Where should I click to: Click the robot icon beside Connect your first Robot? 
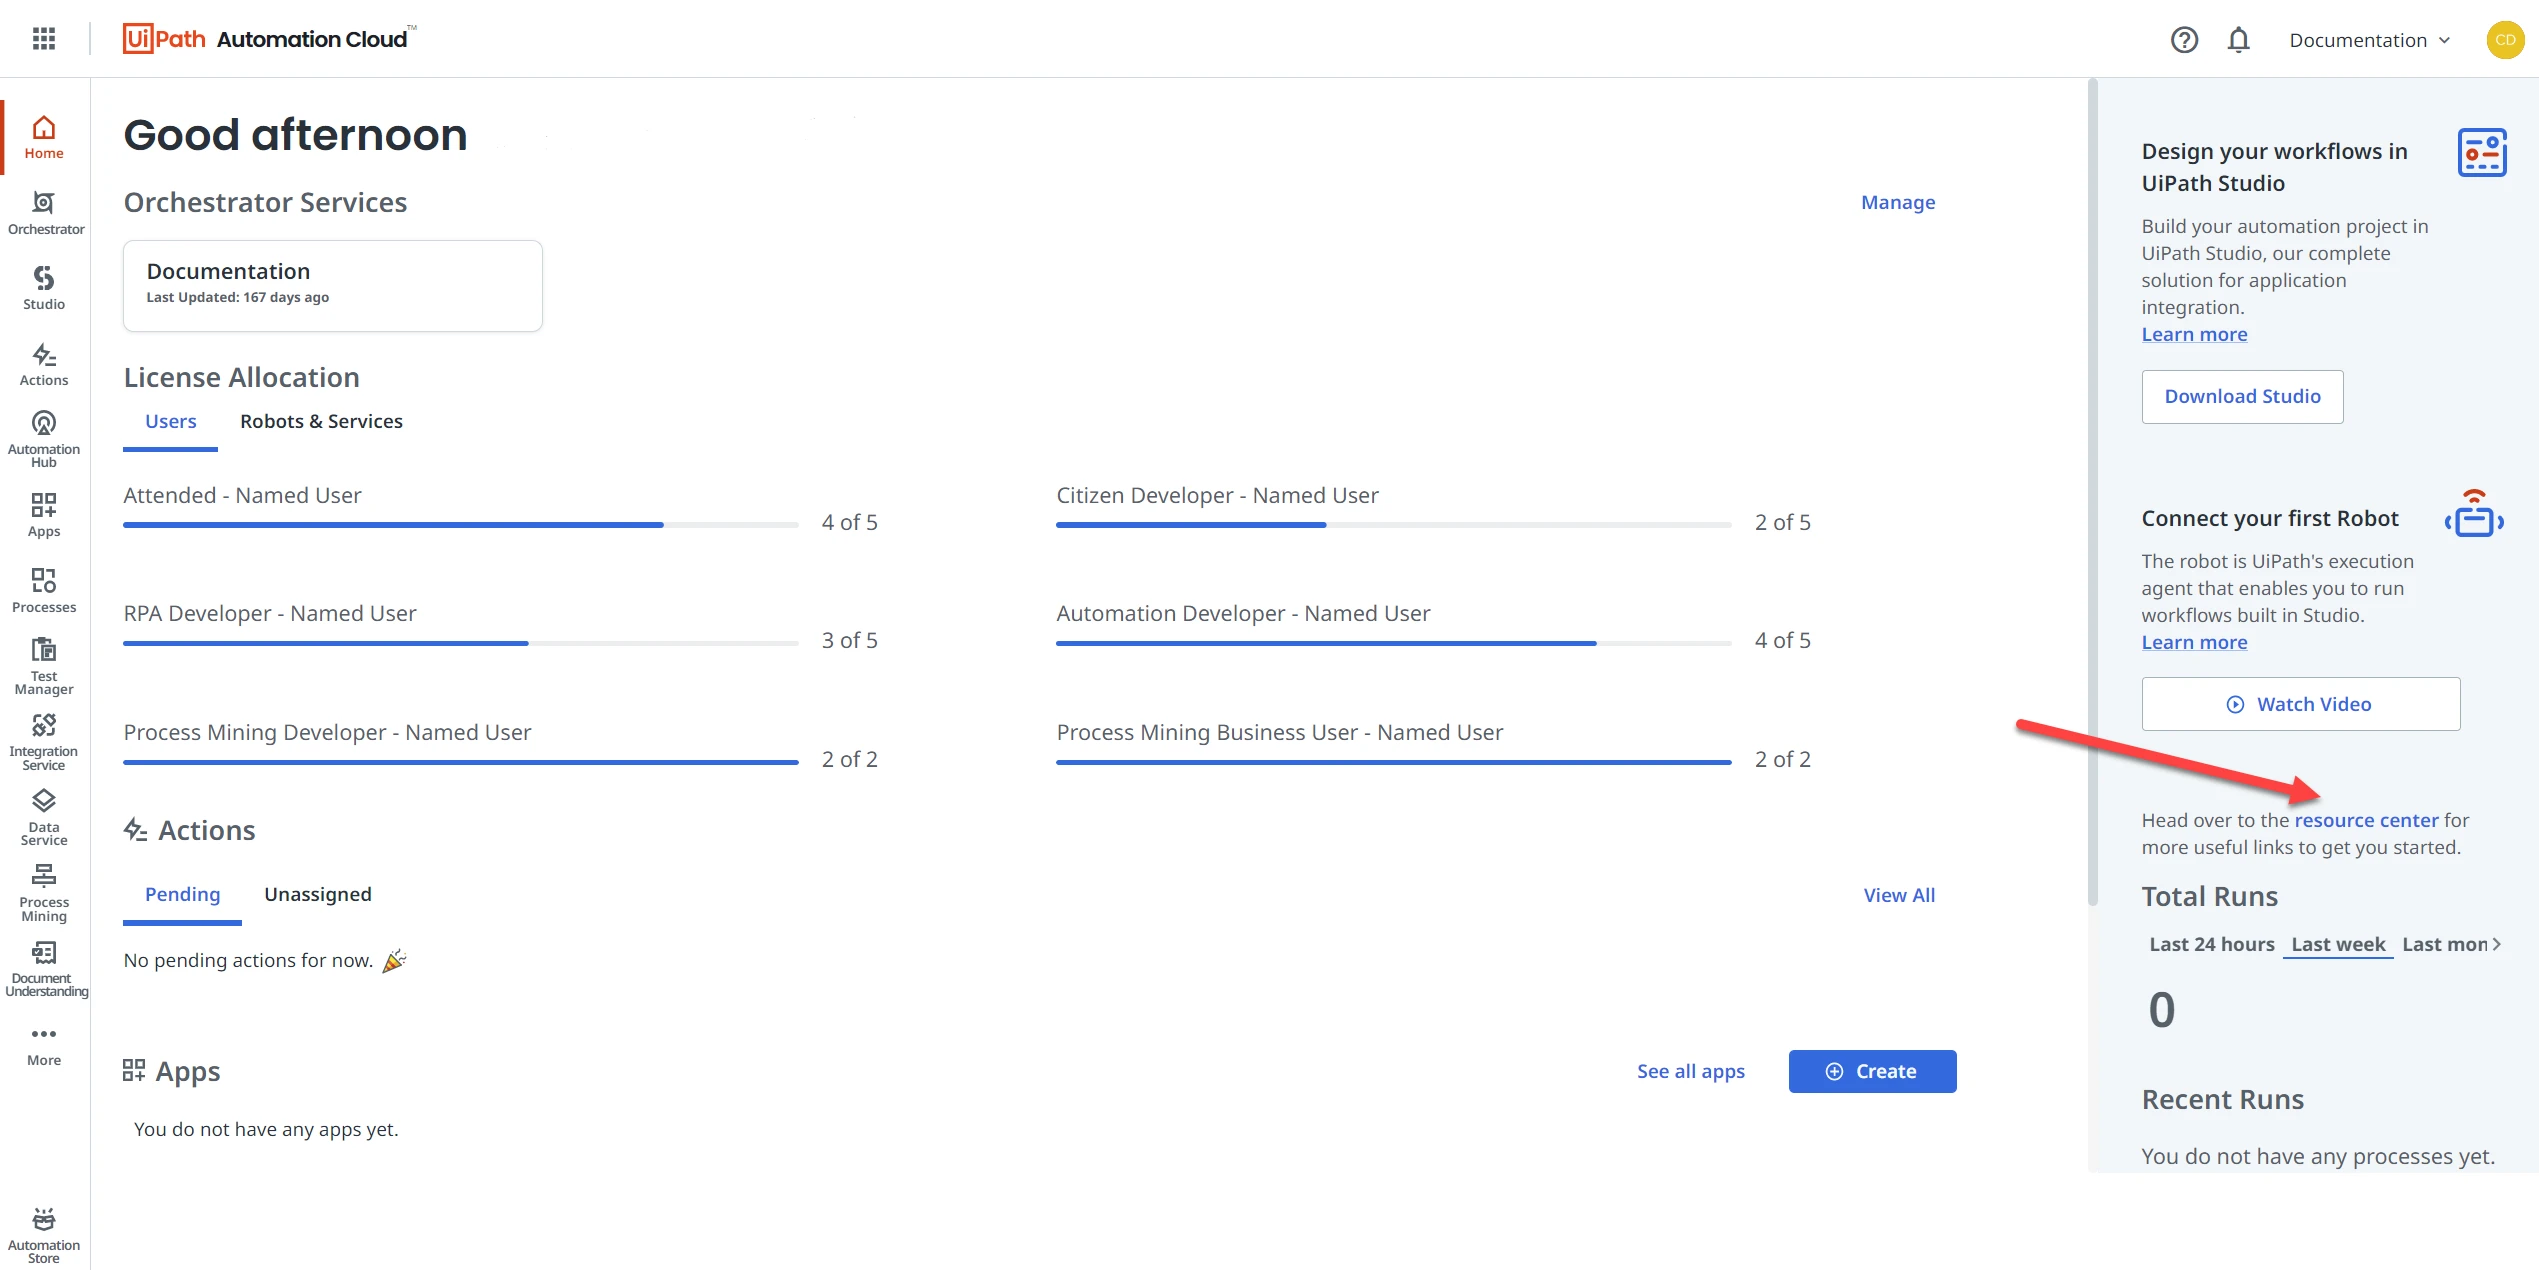(2474, 514)
